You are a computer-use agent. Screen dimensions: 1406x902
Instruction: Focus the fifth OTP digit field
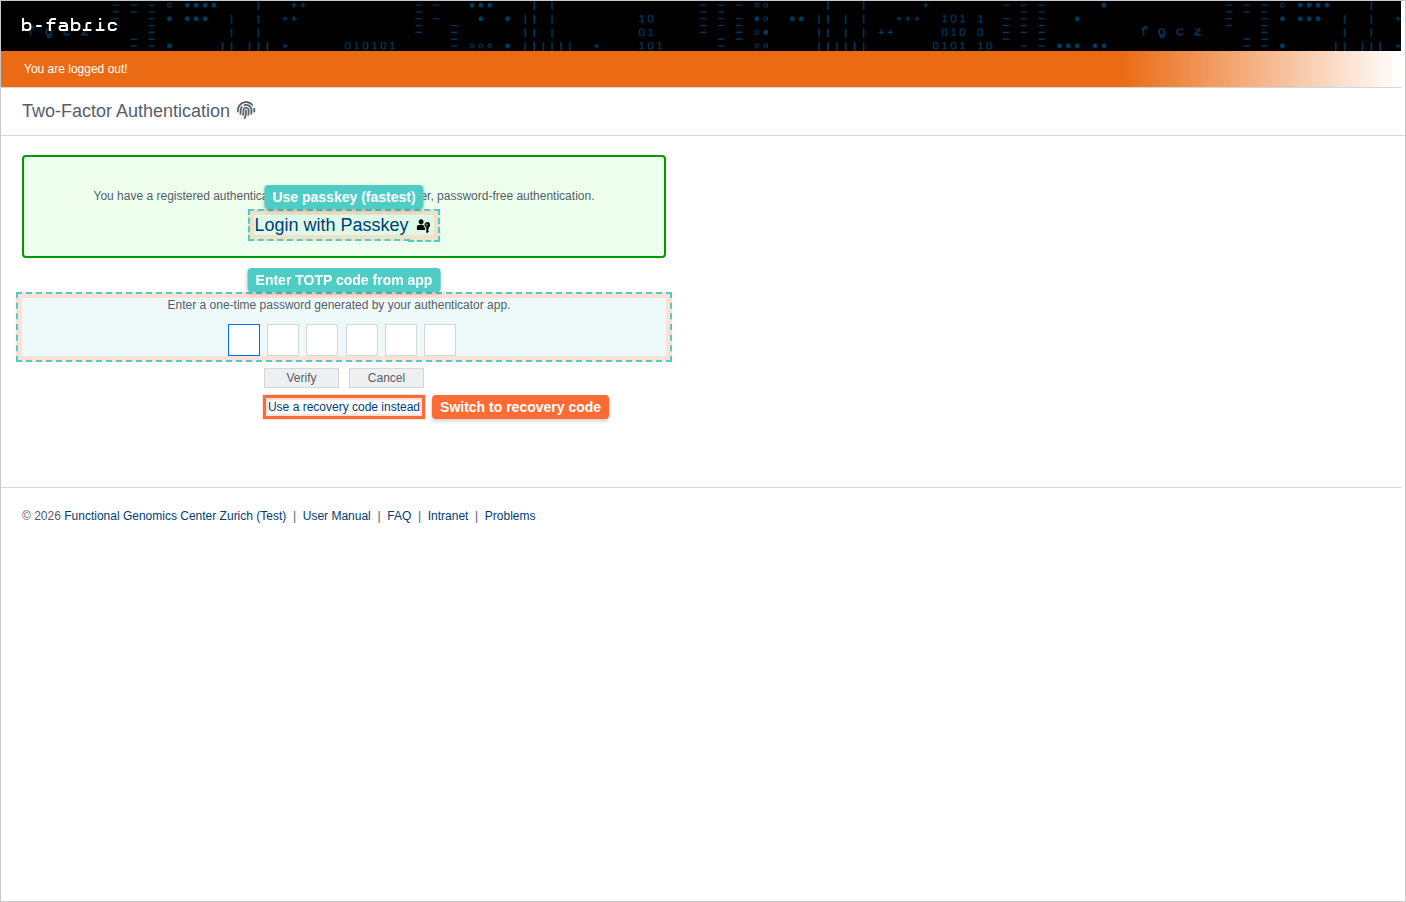click(401, 340)
